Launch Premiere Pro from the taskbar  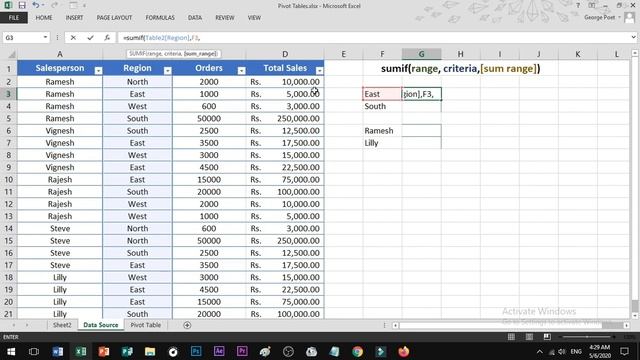click(x=242, y=351)
